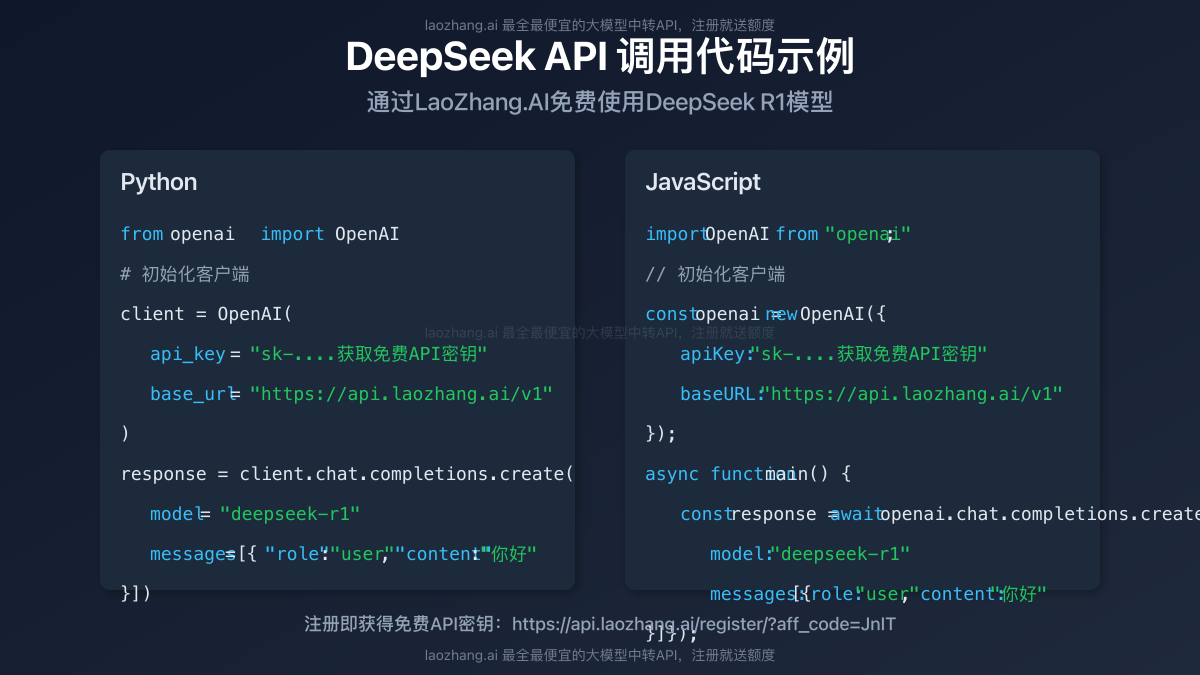
Task: Select the "Python" code panel heading
Action: pyautogui.click(x=159, y=182)
